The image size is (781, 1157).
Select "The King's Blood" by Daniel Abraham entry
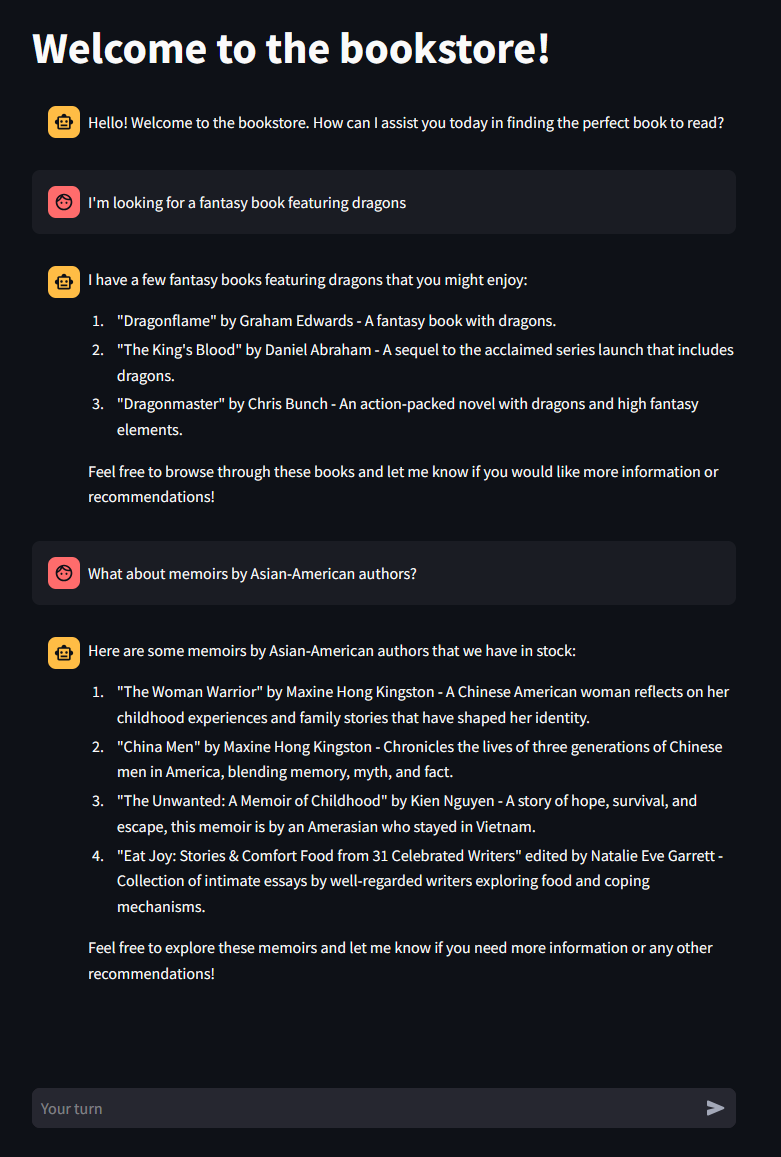[x=425, y=362]
